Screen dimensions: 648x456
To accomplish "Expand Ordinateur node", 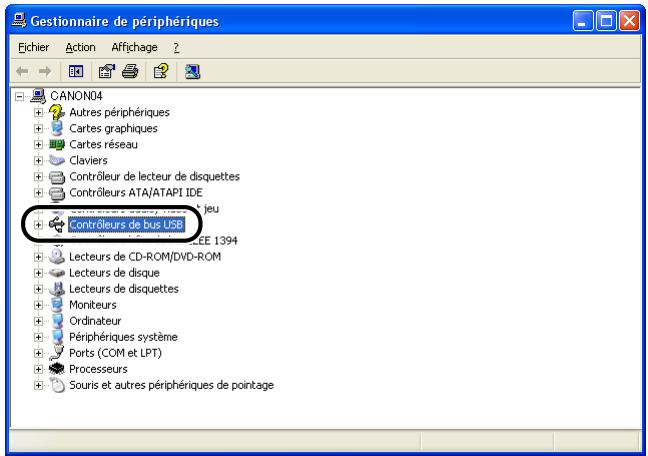I will [38, 321].
